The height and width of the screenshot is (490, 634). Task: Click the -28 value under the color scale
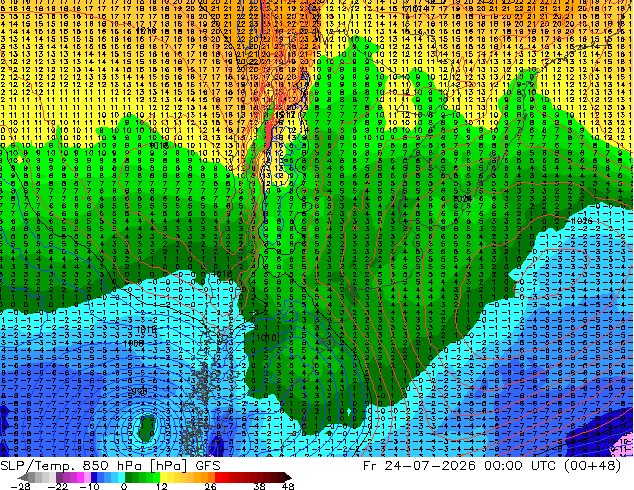pos(20,486)
